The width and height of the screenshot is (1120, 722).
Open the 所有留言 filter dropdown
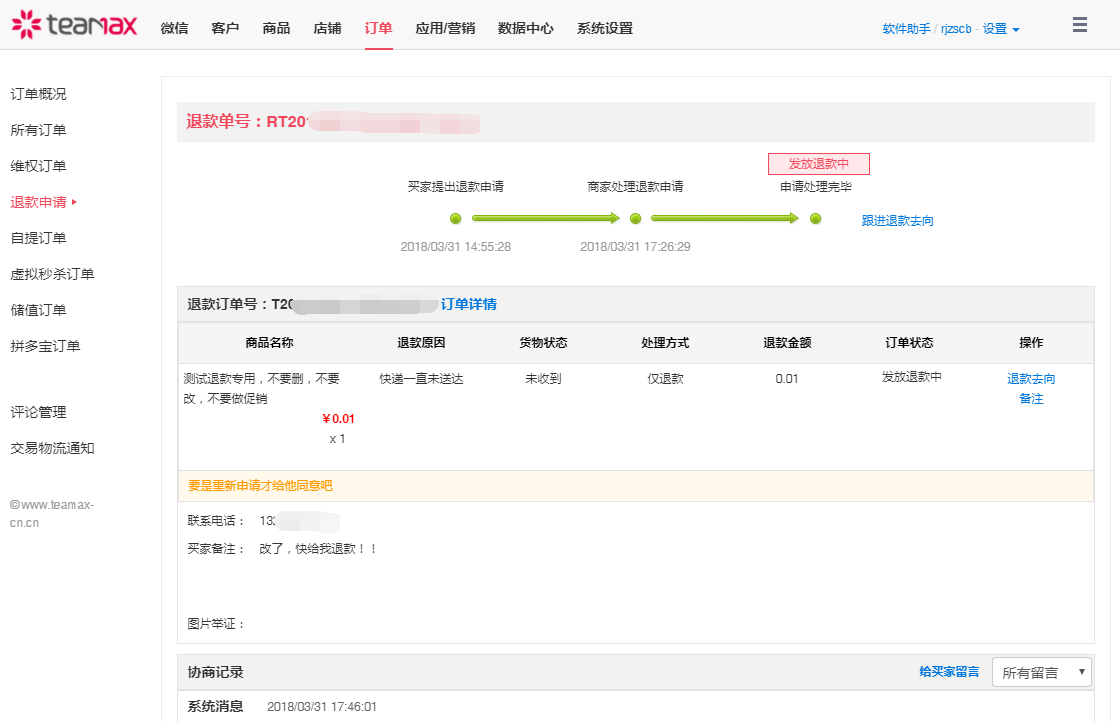pos(1041,672)
